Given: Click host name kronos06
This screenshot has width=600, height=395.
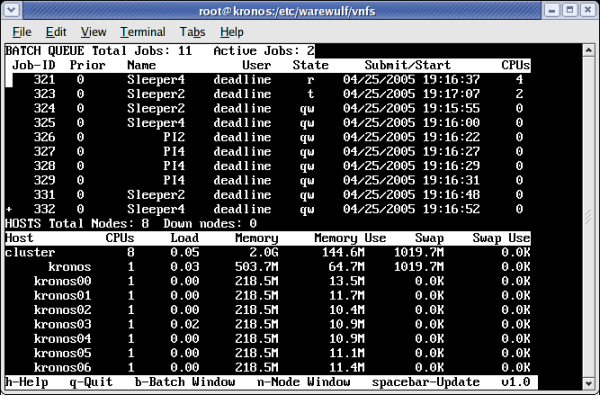Looking at the screenshot, I should pyautogui.click(x=62, y=368).
